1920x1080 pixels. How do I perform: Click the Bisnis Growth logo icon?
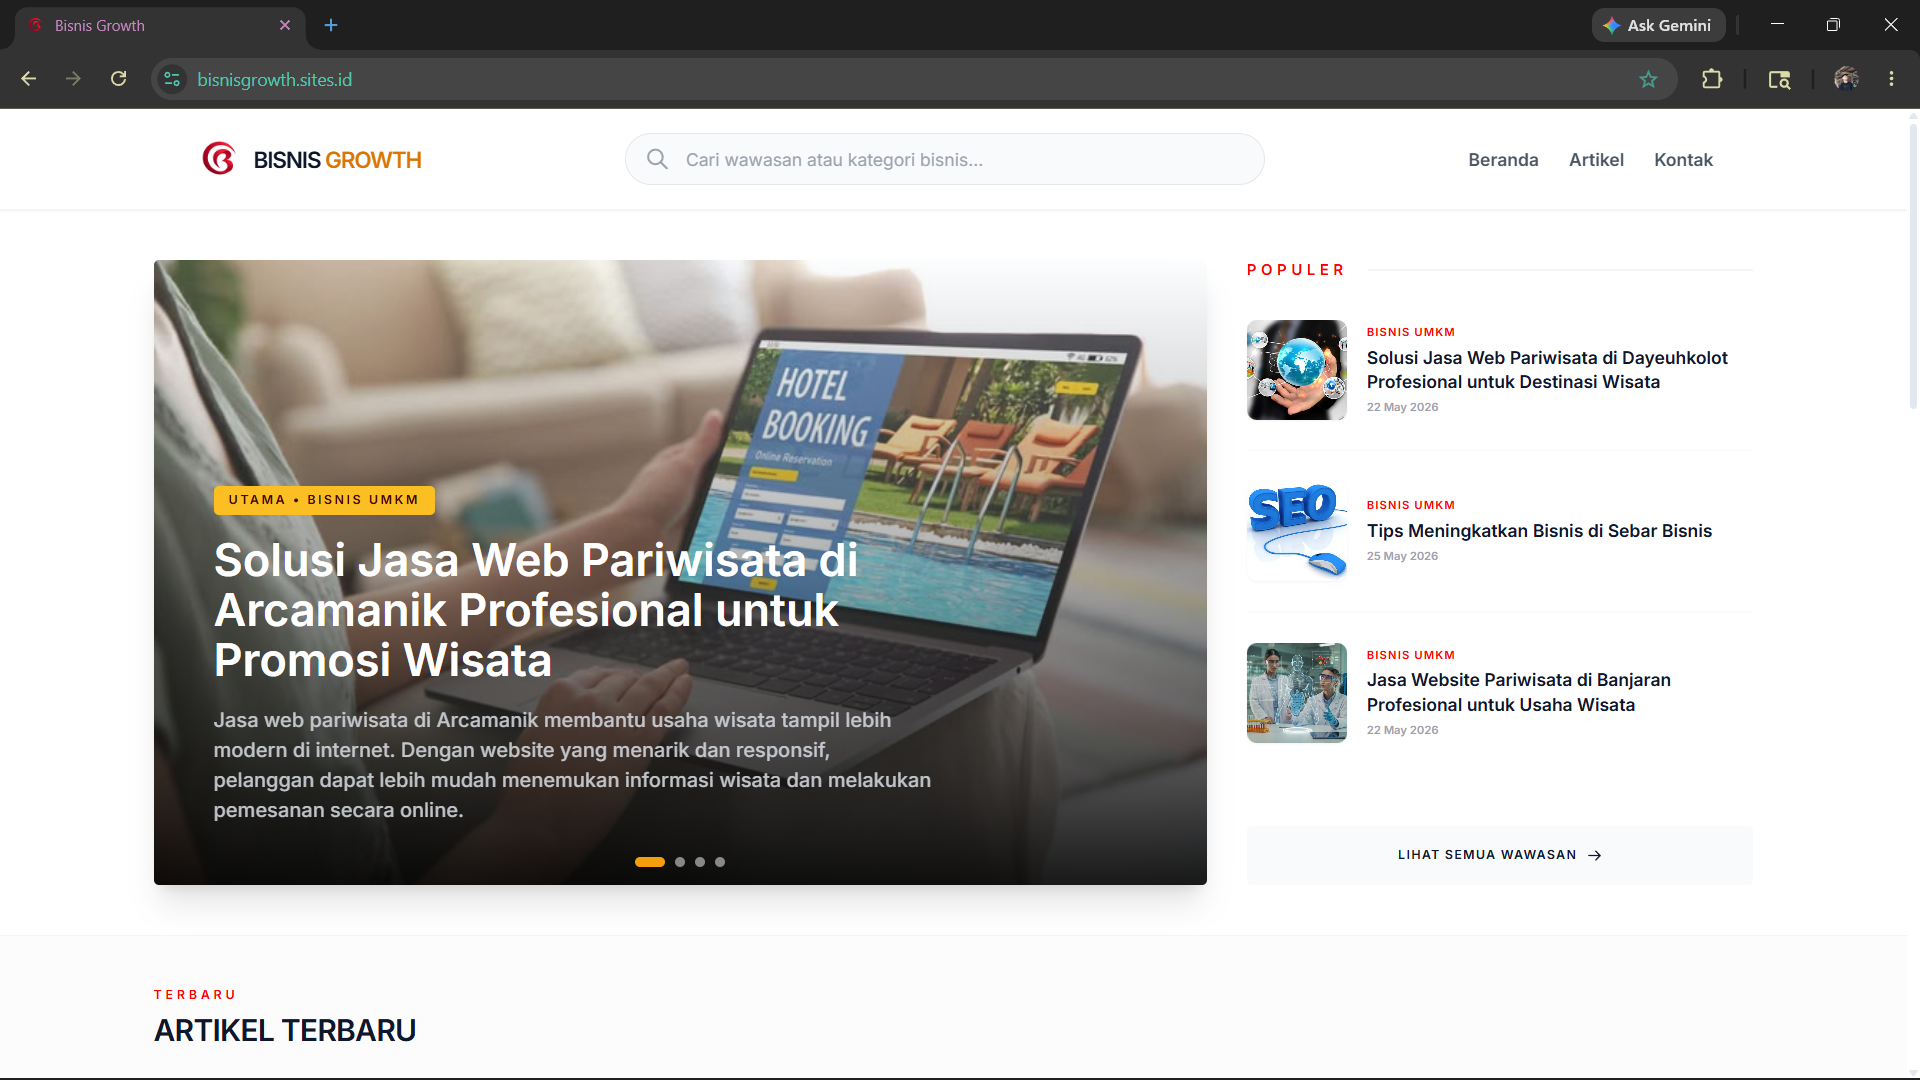tap(218, 159)
